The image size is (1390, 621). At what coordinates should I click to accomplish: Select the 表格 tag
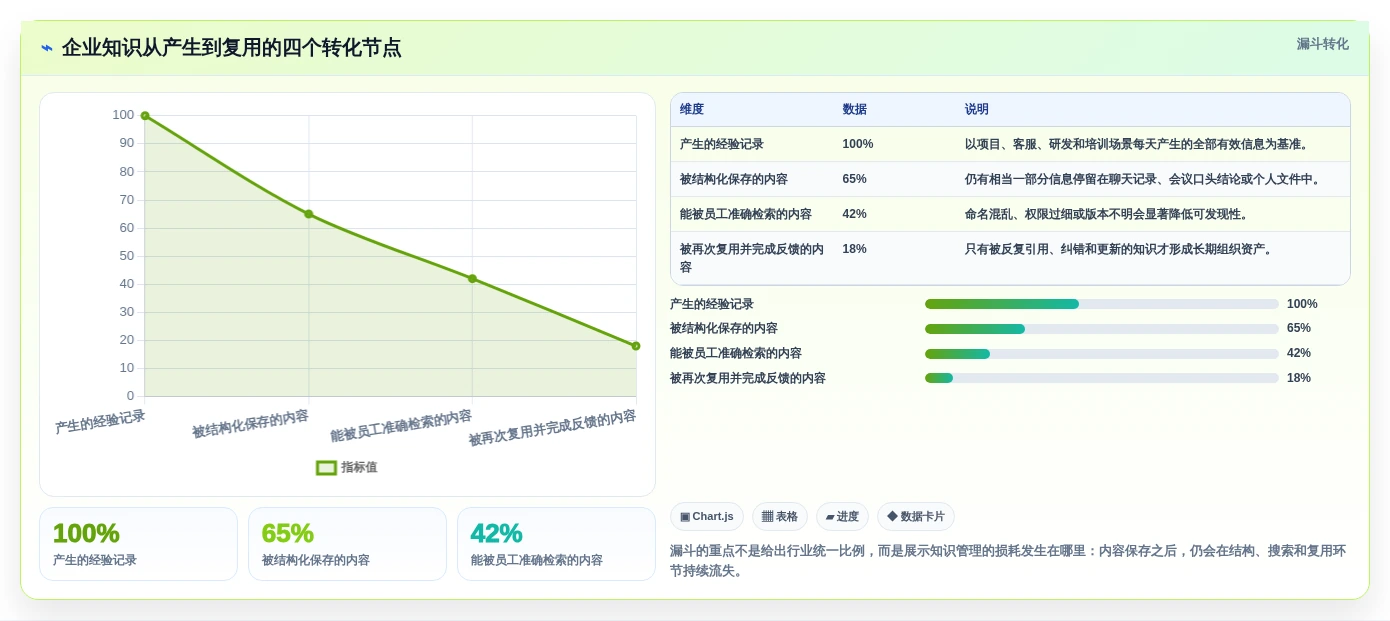tap(780, 516)
